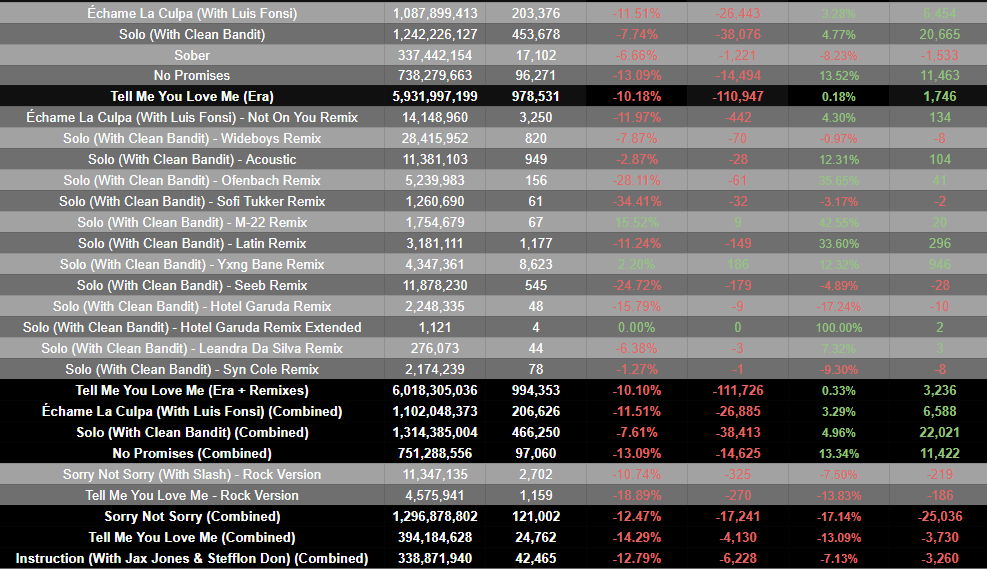987x569 pixels.
Task: Select Tell Me You Love Me - Rock Version
Action: pyautogui.click(x=192, y=495)
